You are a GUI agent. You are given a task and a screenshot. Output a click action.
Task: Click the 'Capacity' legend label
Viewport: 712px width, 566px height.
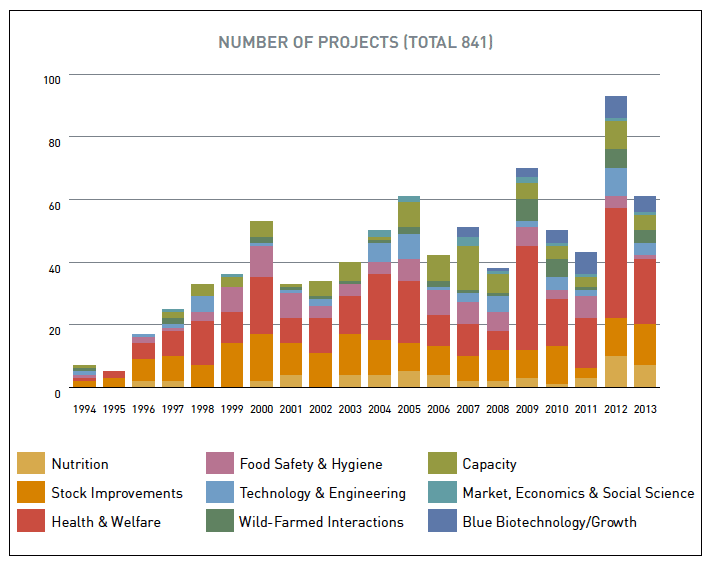490,464
